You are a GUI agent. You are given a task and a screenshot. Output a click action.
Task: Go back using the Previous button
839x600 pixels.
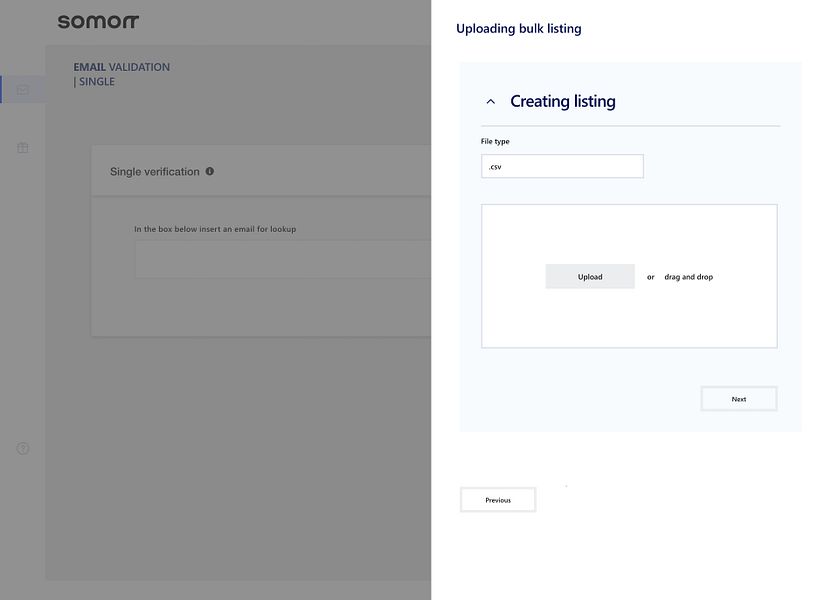click(498, 499)
